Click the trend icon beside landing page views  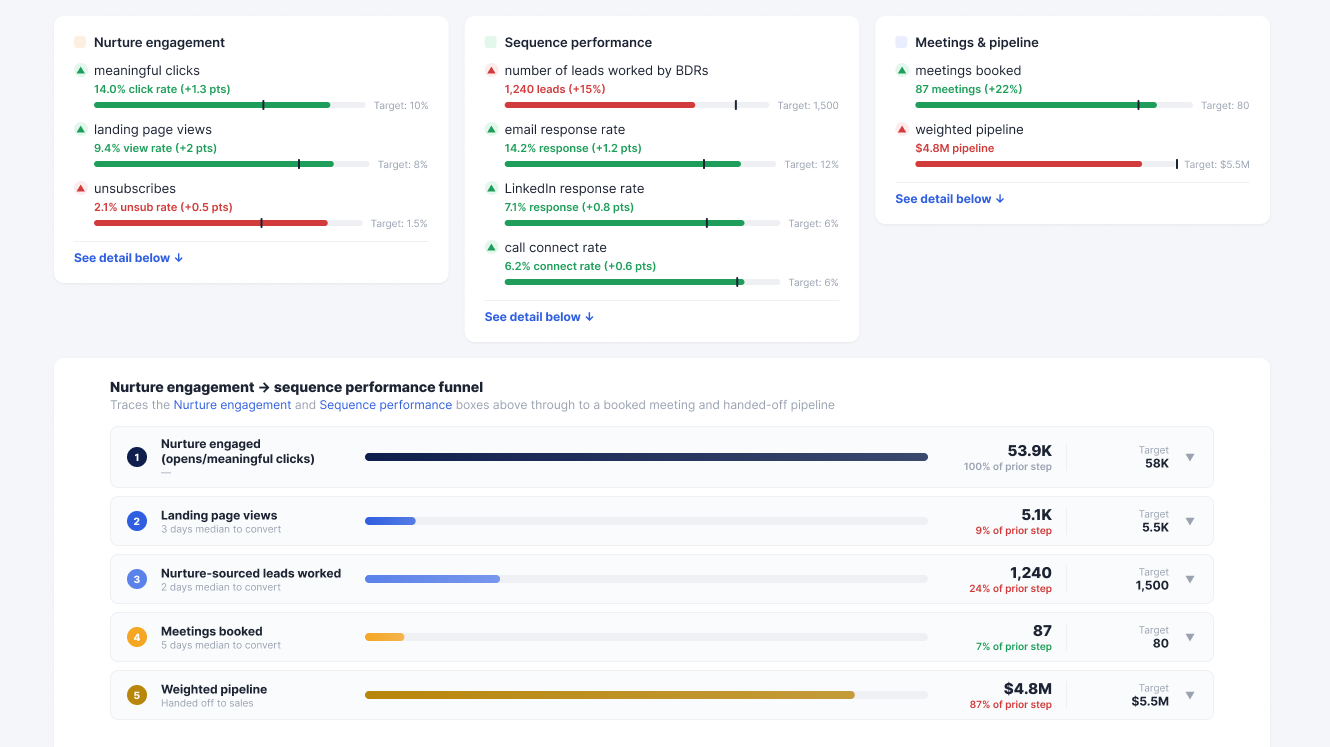(x=80, y=130)
